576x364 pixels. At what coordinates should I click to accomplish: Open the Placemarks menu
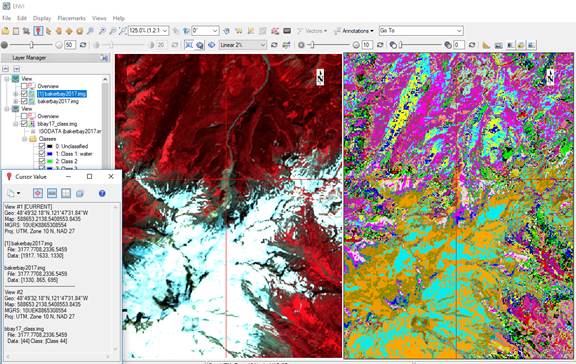[x=71, y=18]
